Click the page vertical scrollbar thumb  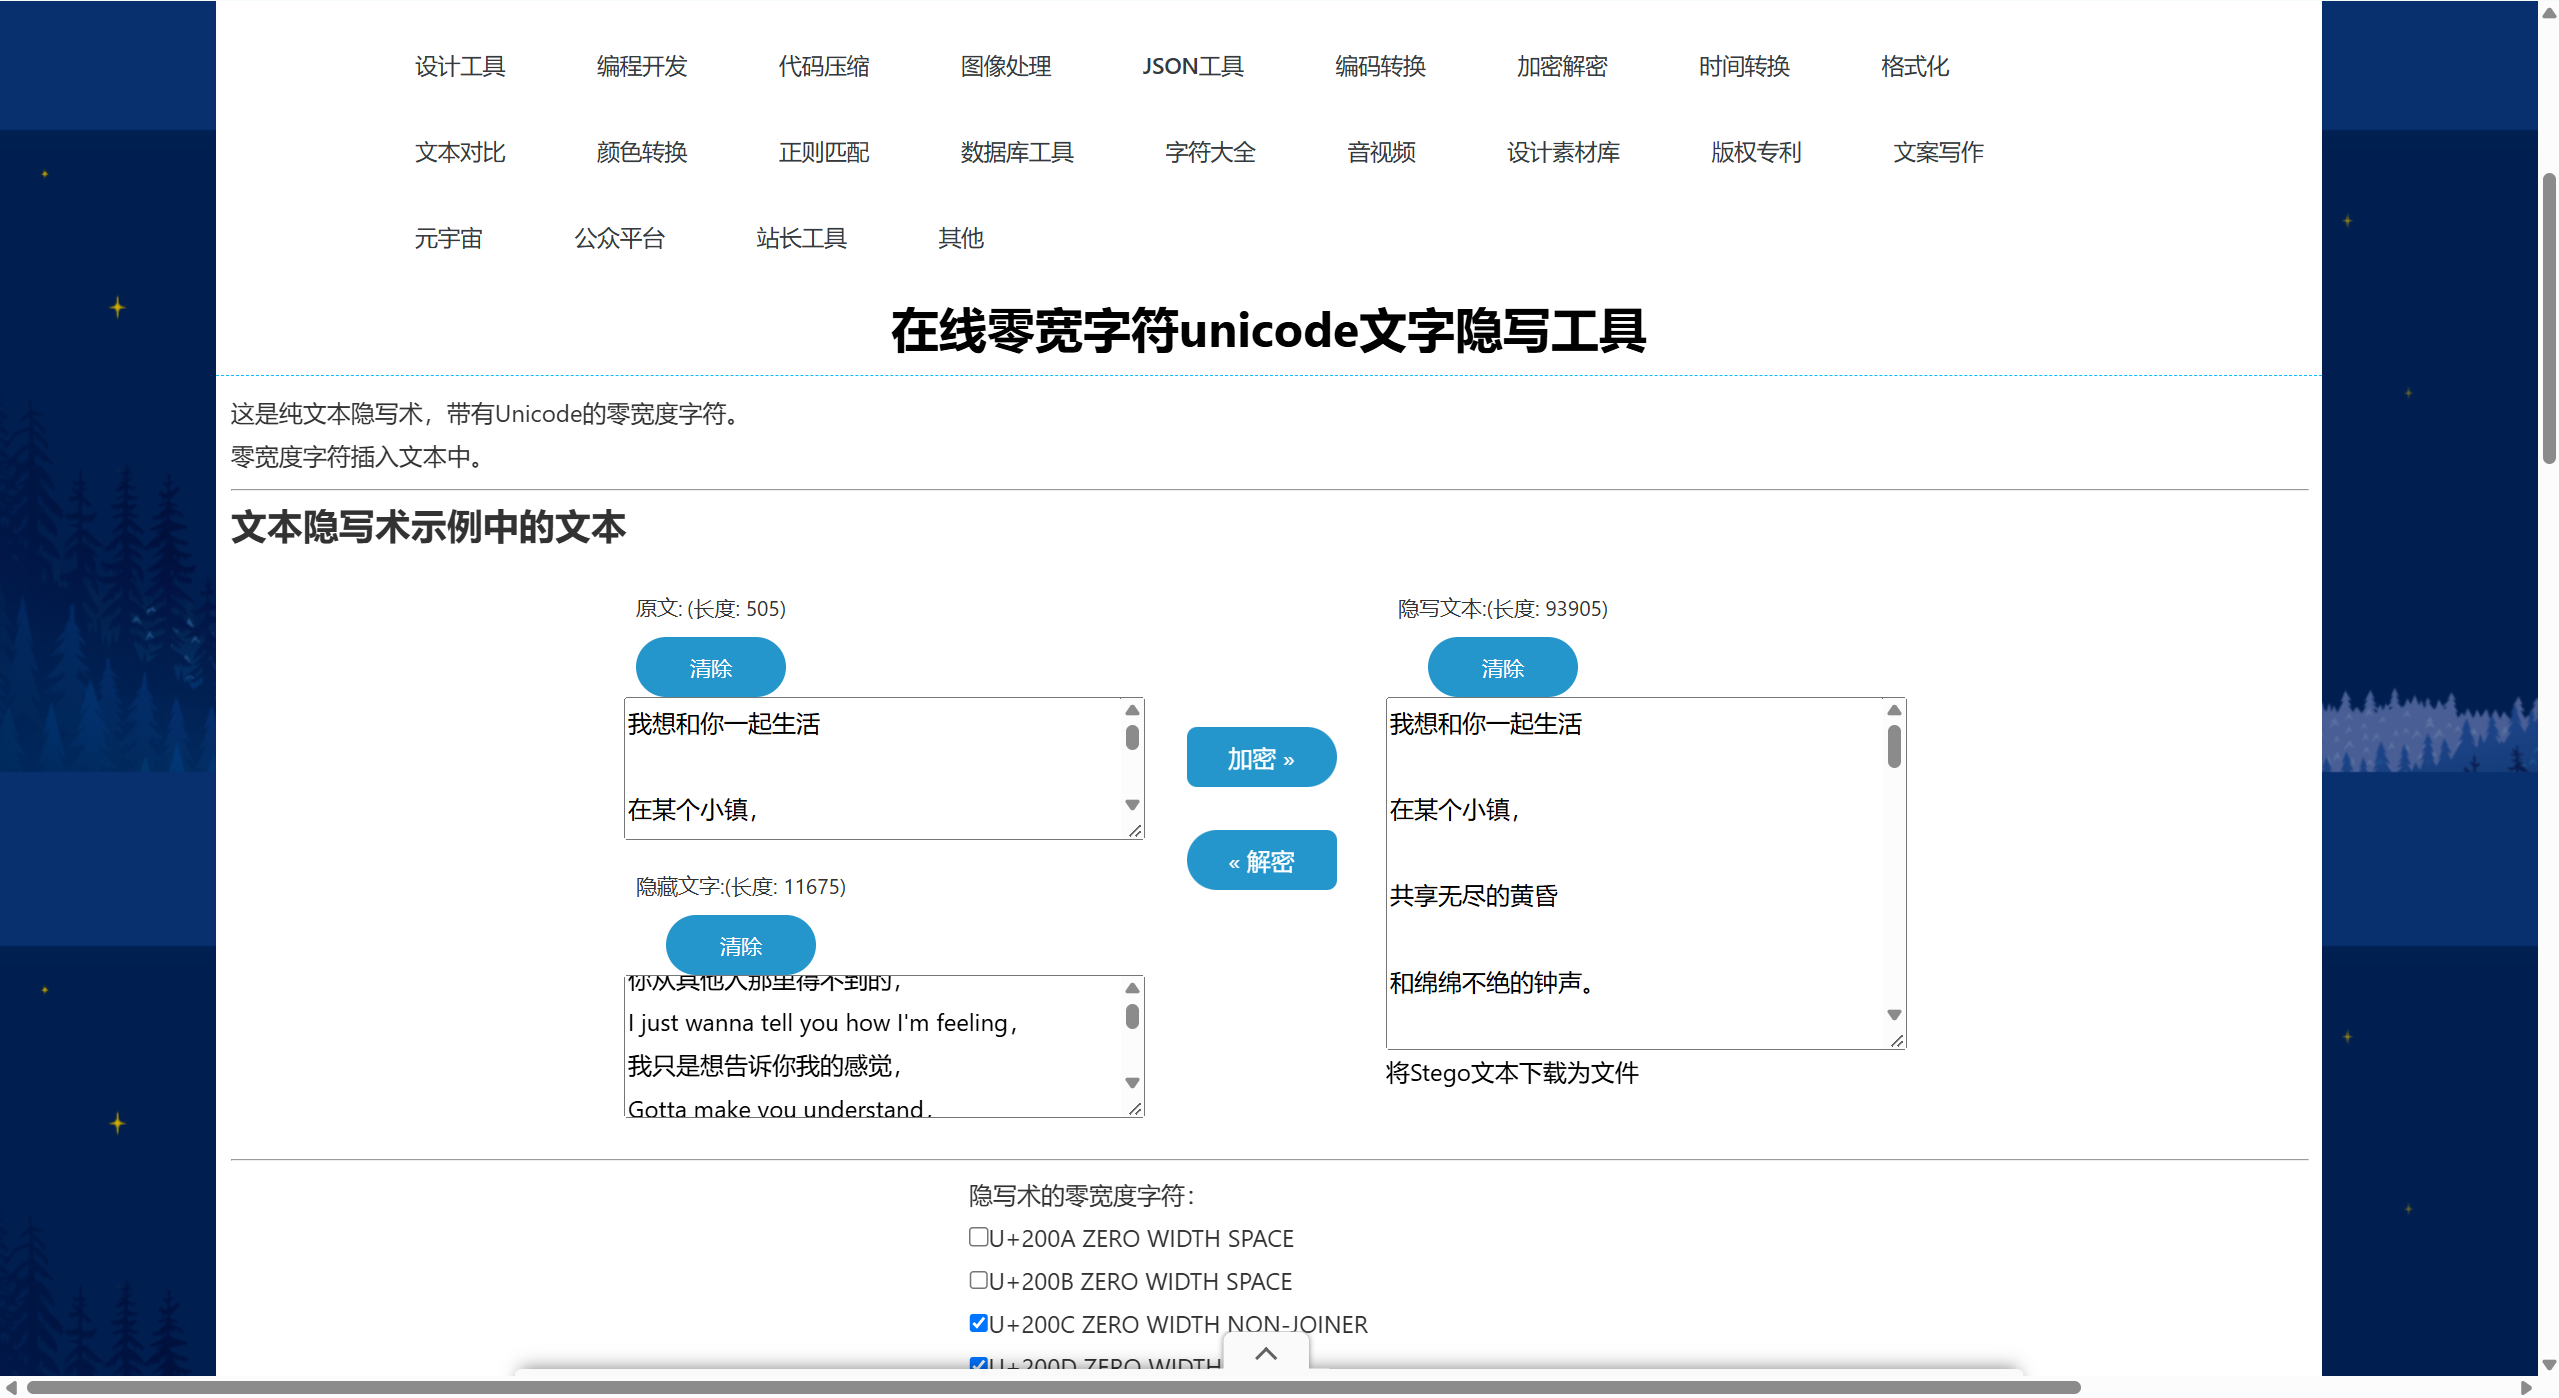click(2549, 318)
